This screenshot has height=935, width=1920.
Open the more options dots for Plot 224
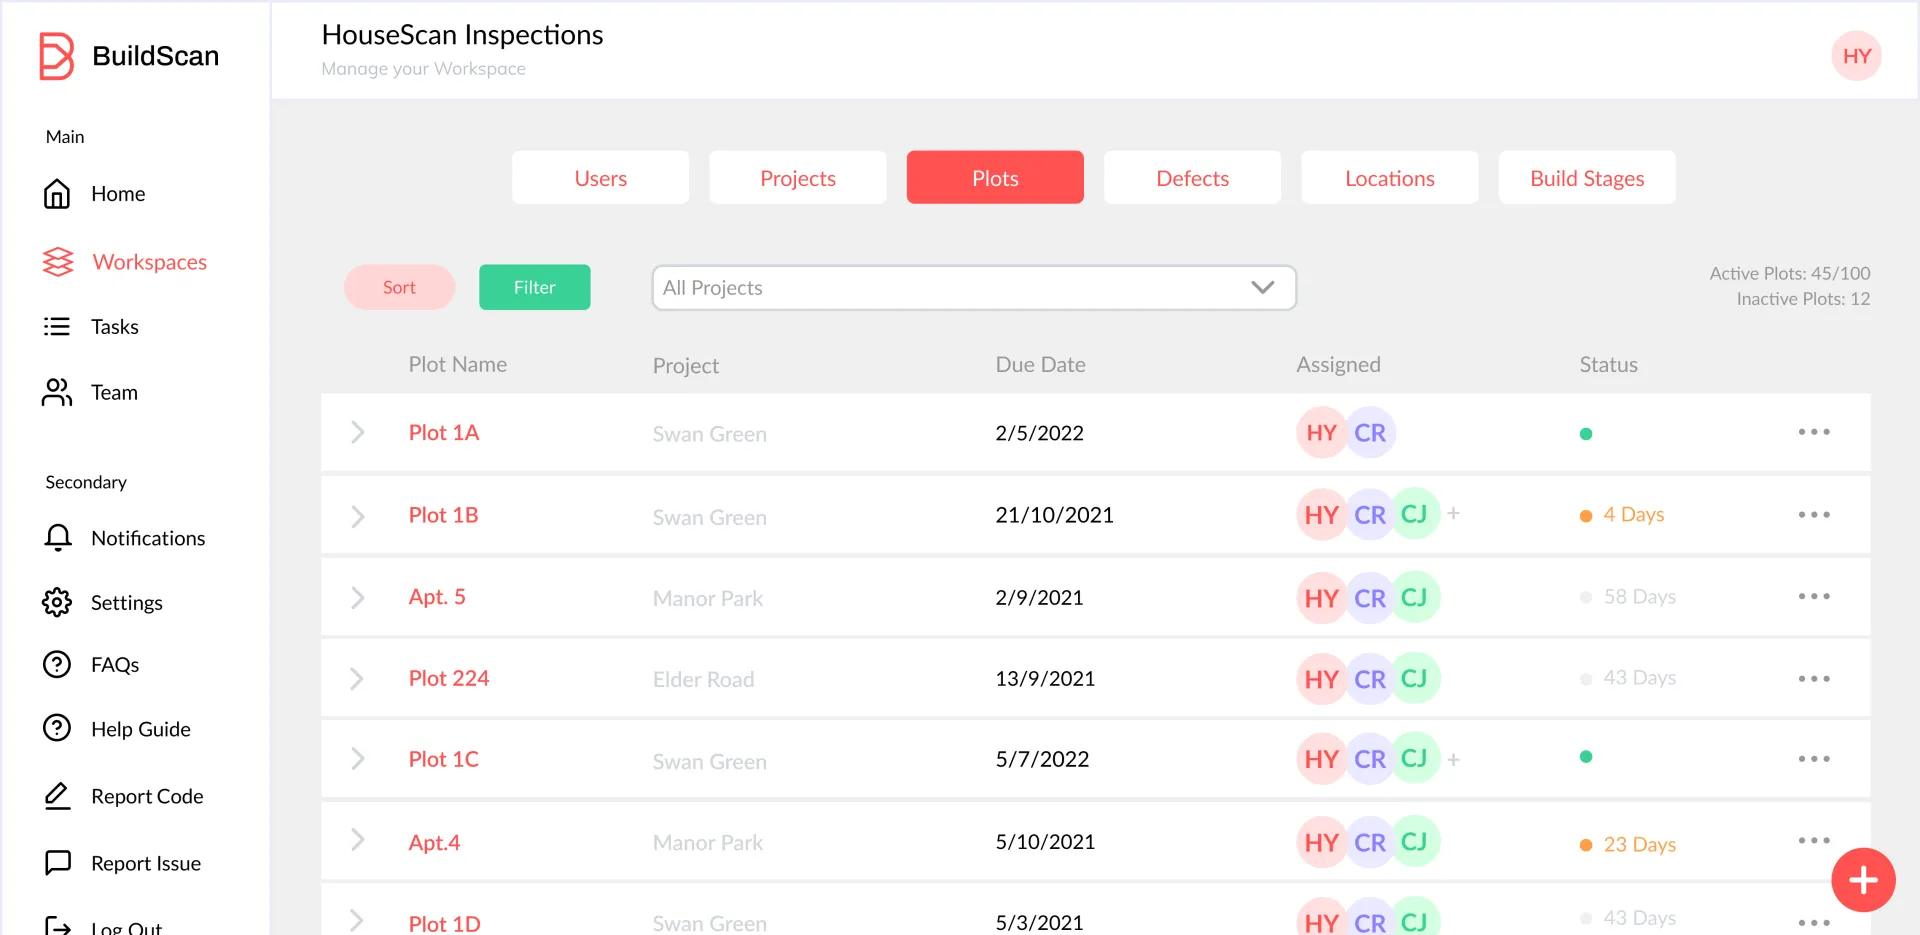tap(1814, 679)
